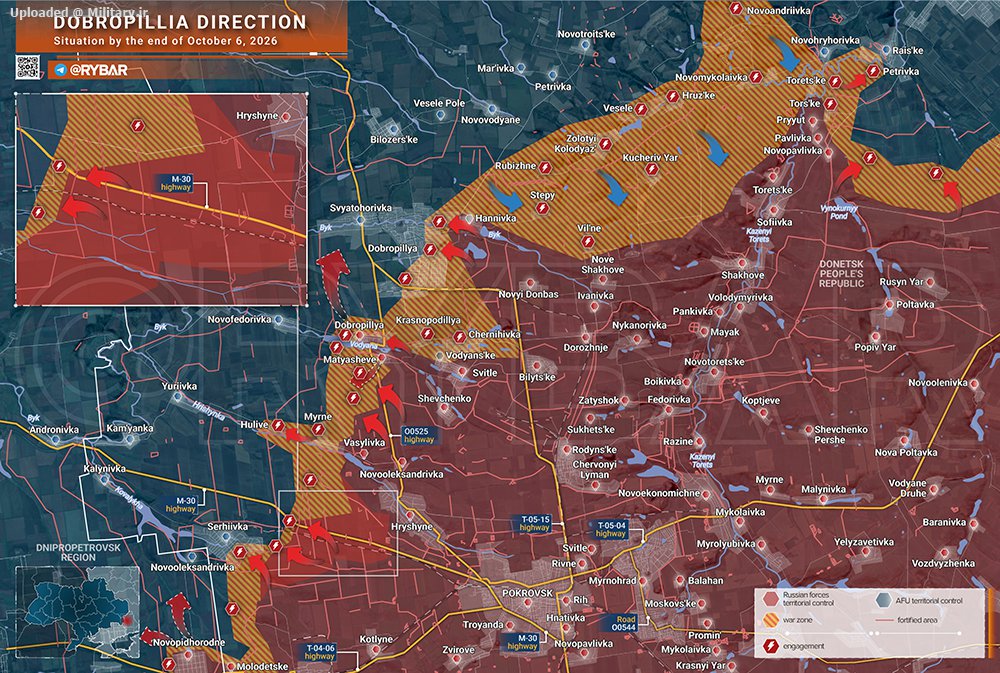Click the fortified area line sample in legend
The image size is (1000, 673).
click(x=883, y=620)
